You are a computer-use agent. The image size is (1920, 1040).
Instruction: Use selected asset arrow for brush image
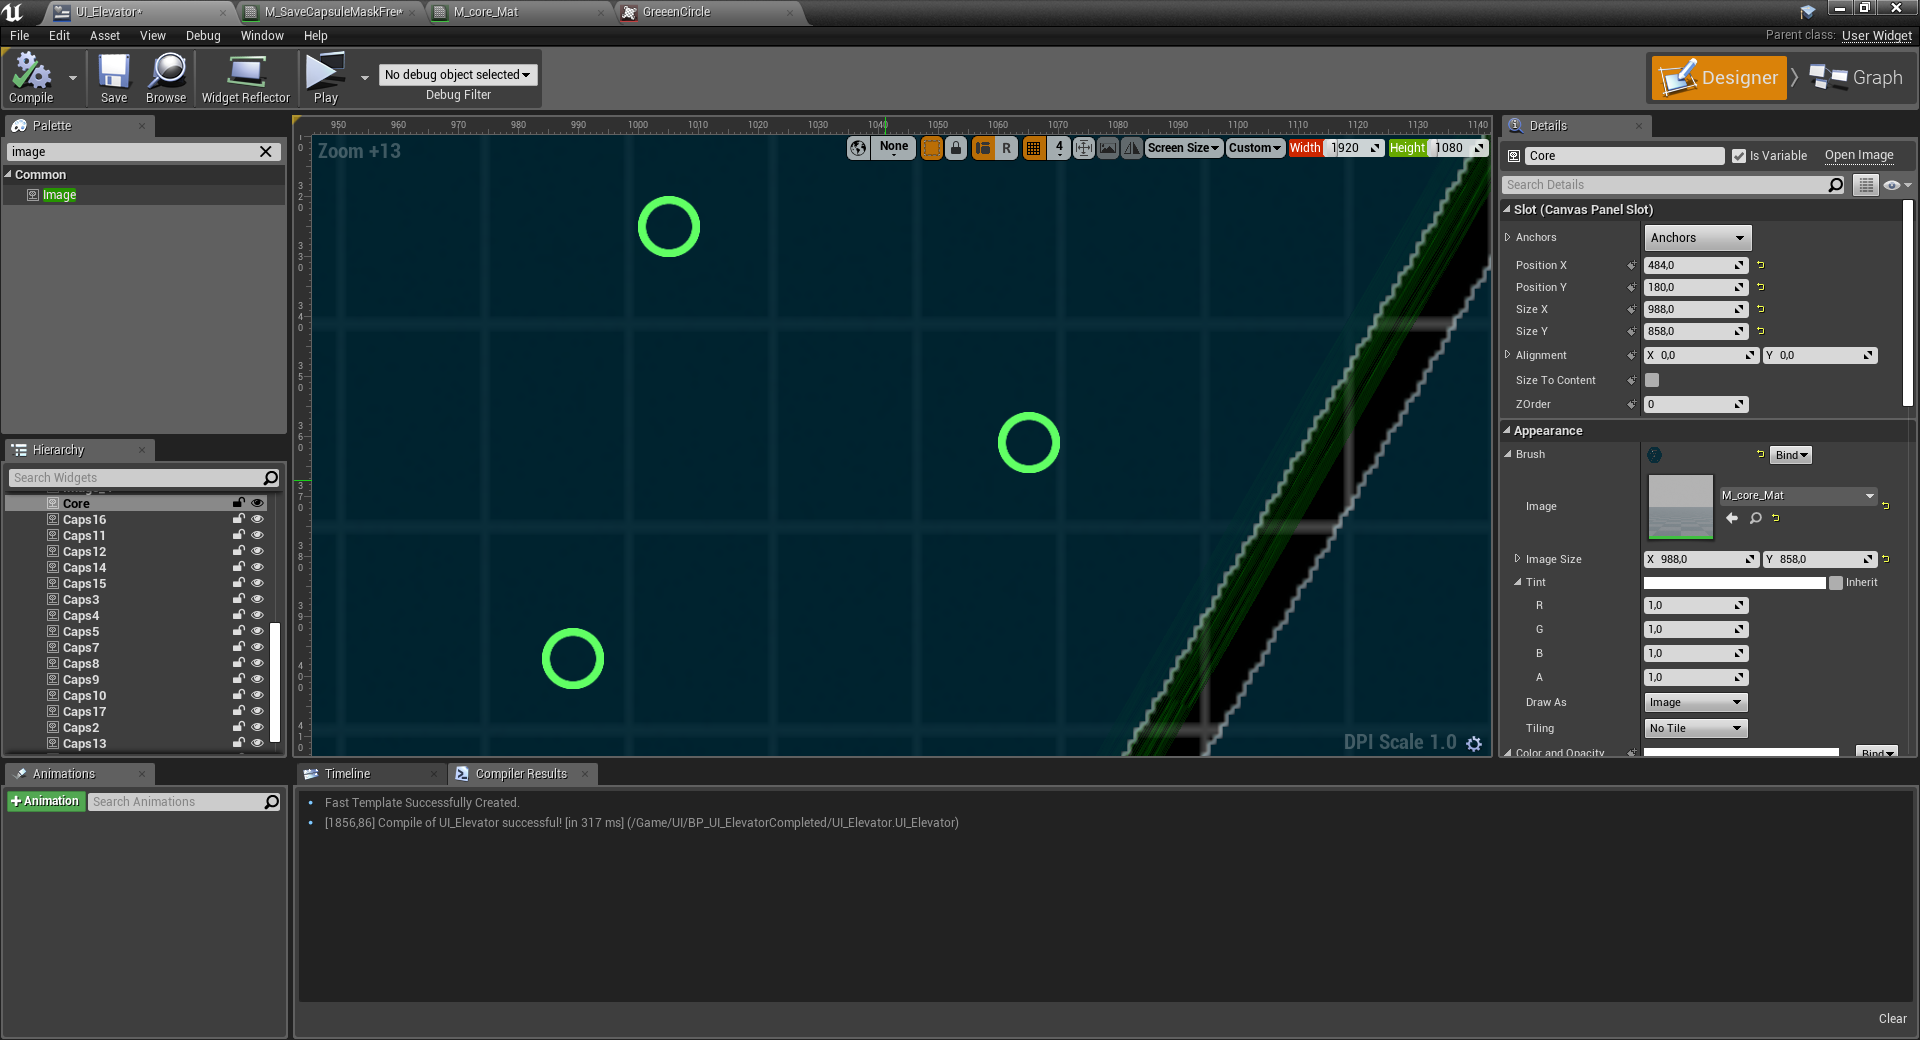1732,518
